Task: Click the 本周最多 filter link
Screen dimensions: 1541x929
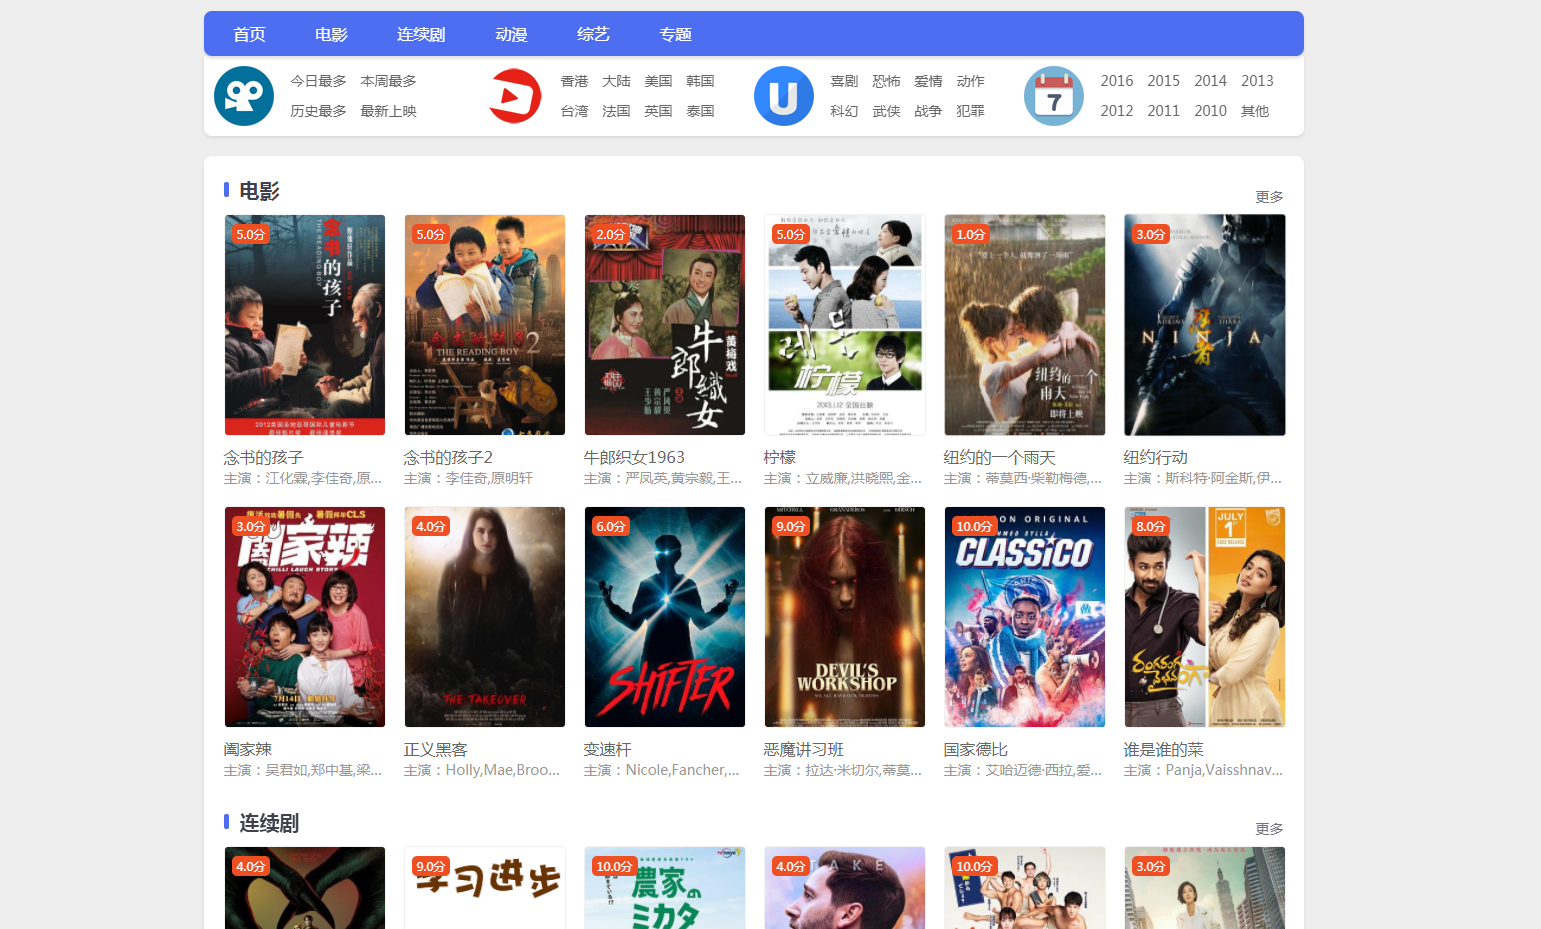Action: [x=388, y=81]
